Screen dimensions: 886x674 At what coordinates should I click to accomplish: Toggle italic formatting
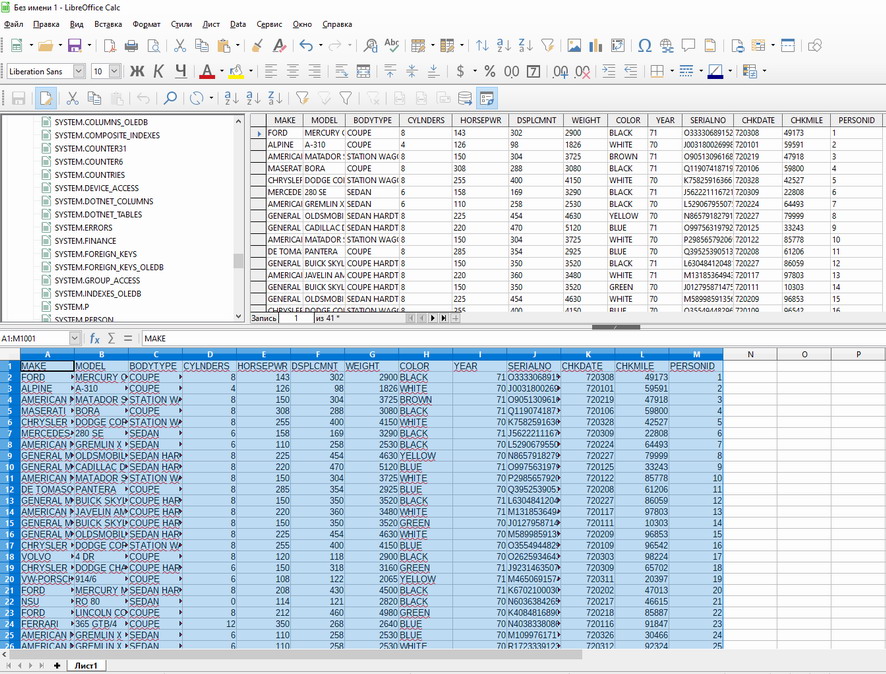(x=158, y=71)
